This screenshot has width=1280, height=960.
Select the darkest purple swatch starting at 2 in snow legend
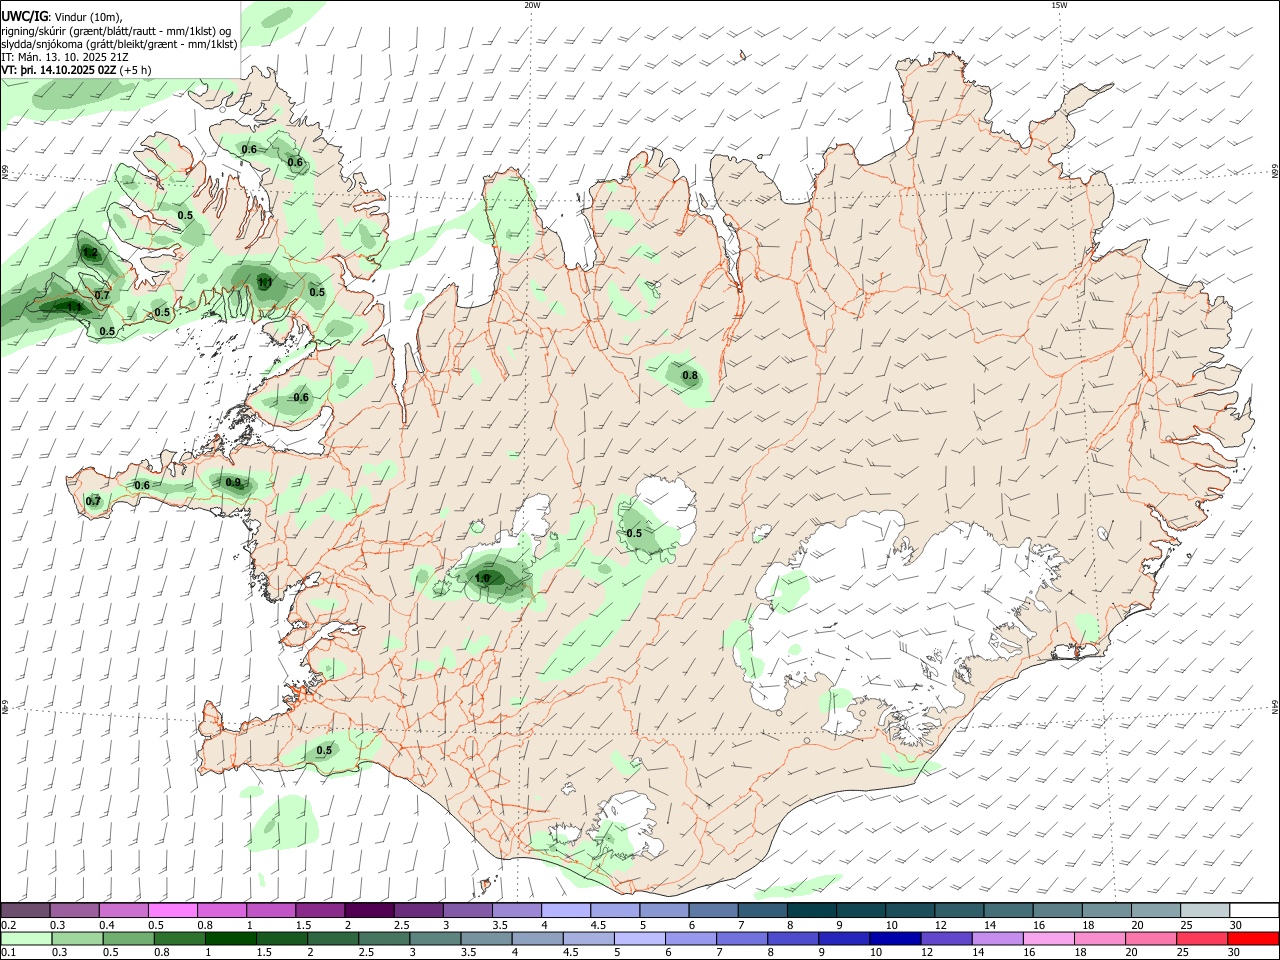click(369, 910)
